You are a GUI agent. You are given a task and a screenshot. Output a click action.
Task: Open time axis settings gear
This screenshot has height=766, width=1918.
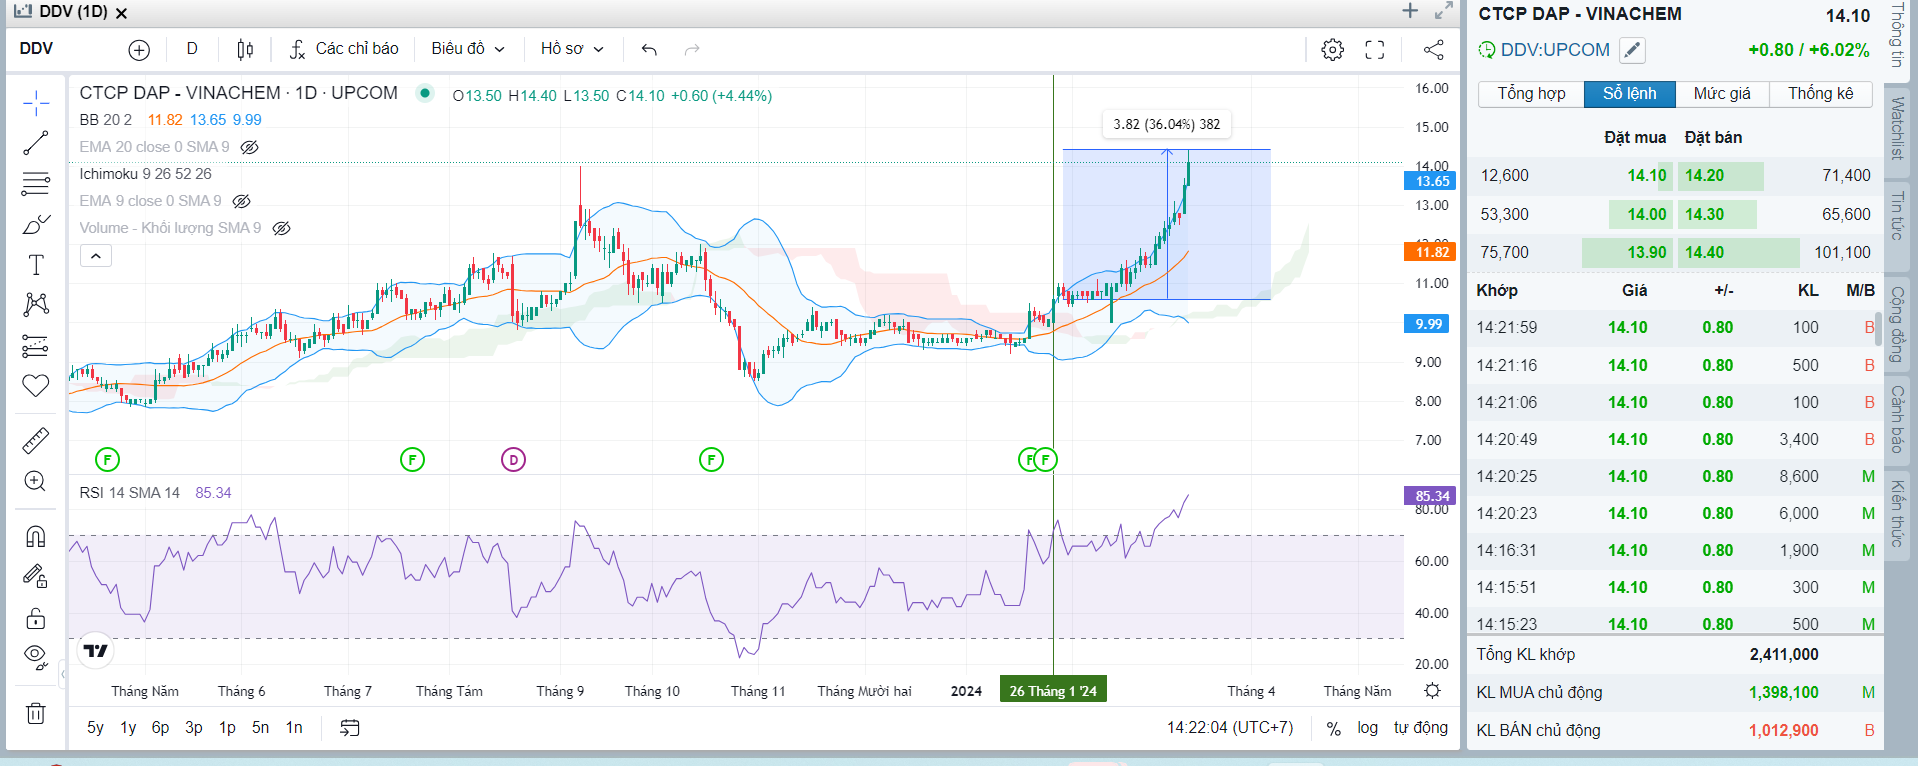(x=1432, y=691)
